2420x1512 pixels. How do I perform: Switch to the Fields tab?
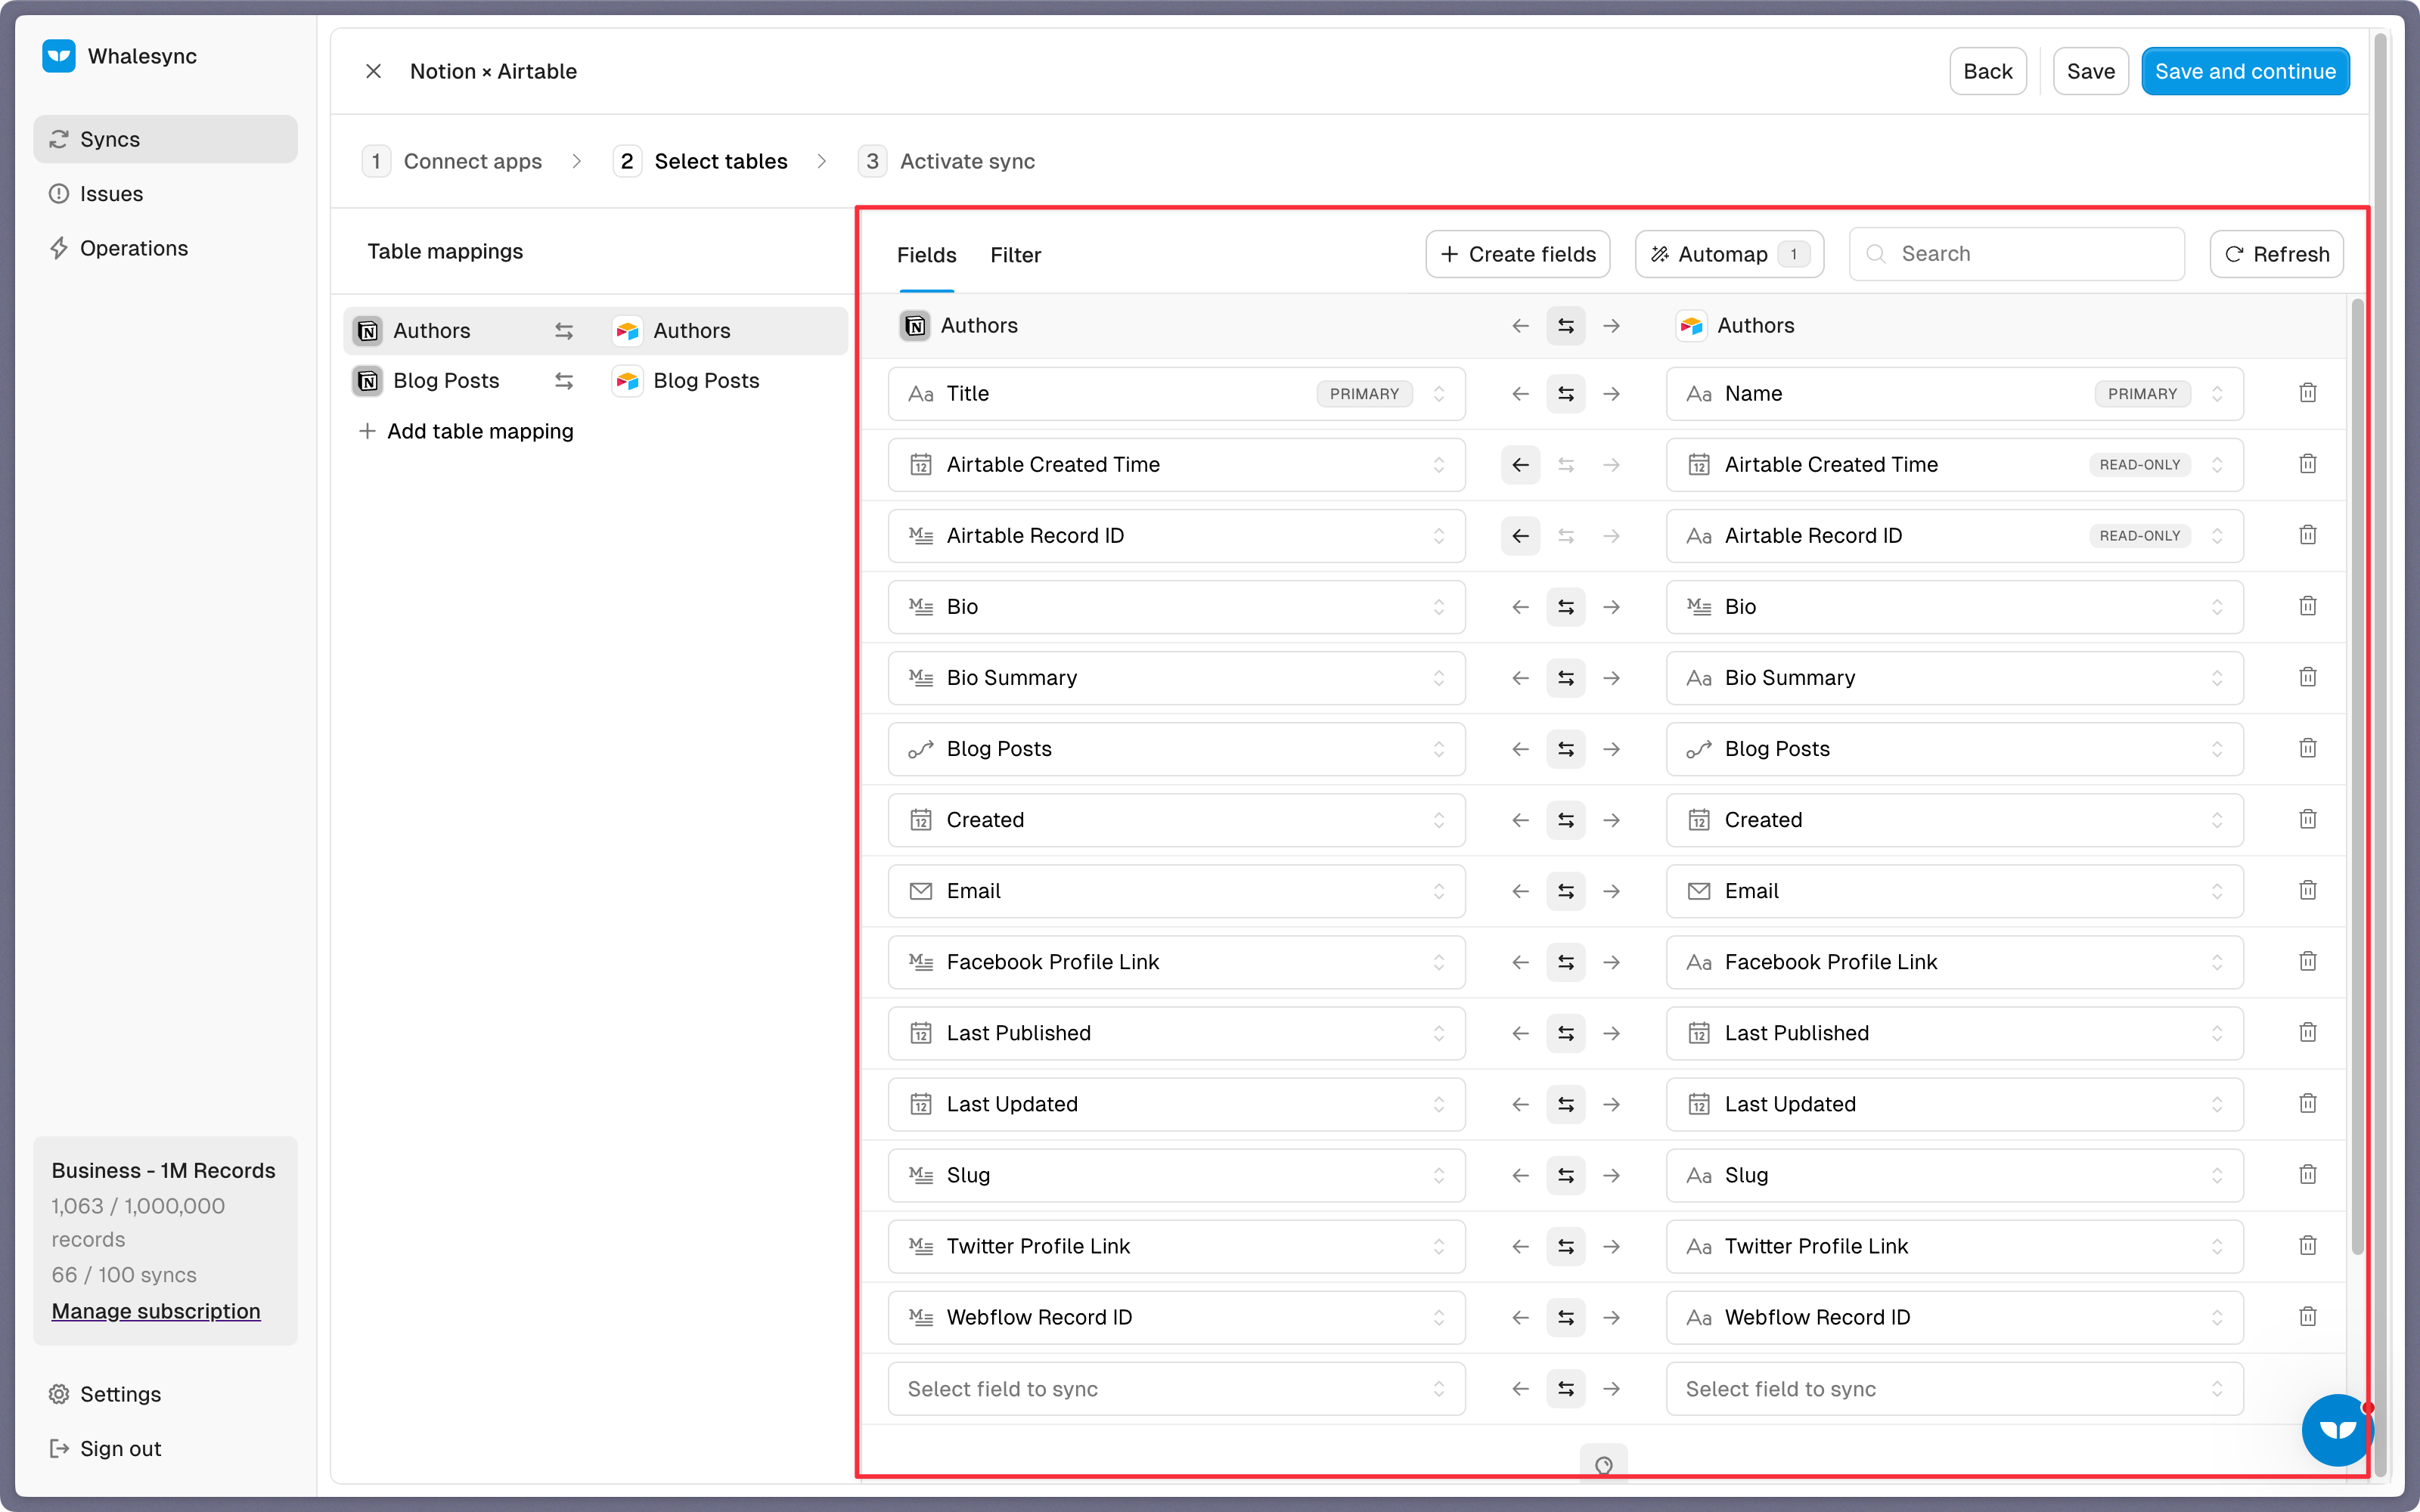(926, 255)
